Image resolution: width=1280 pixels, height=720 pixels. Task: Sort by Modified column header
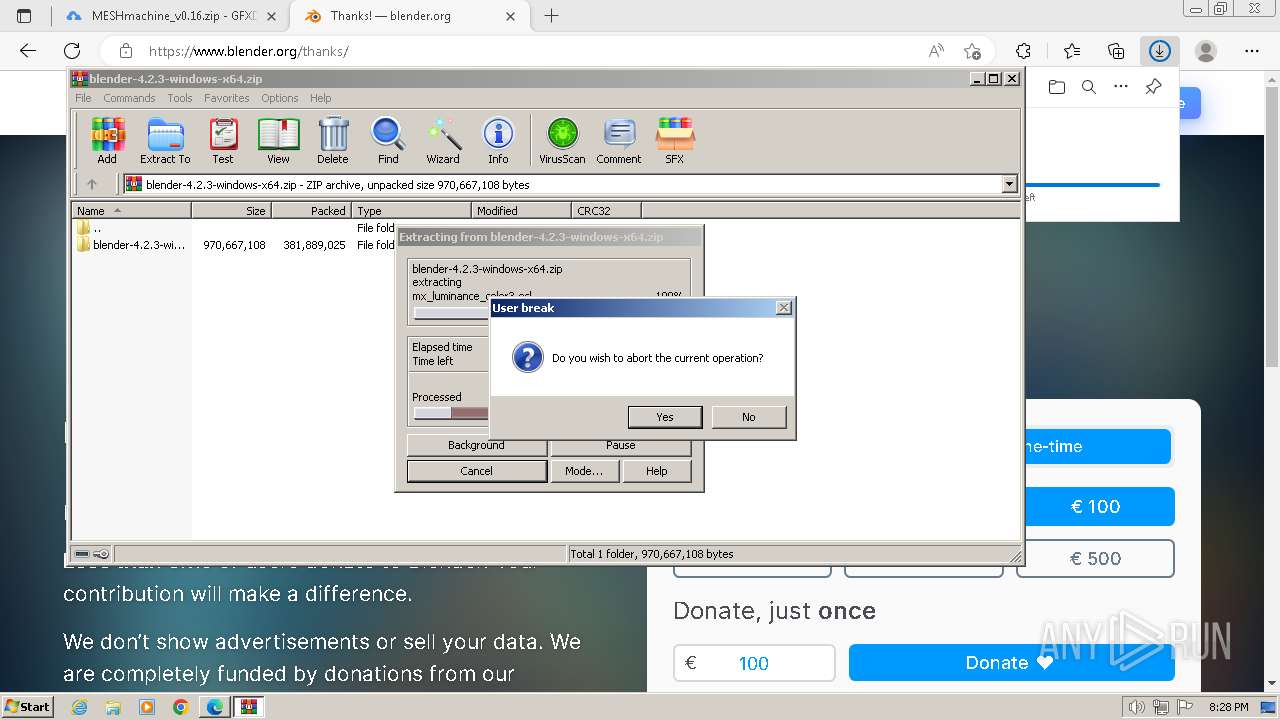point(521,210)
